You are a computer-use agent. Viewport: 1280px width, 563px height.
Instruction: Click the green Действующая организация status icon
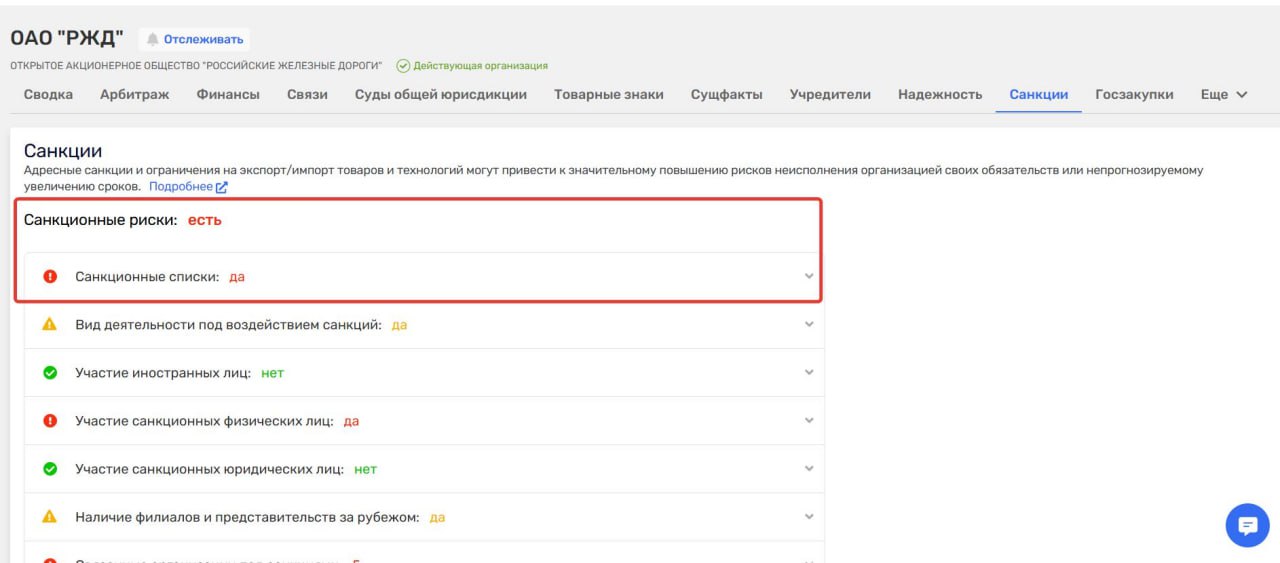click(403, 66)
